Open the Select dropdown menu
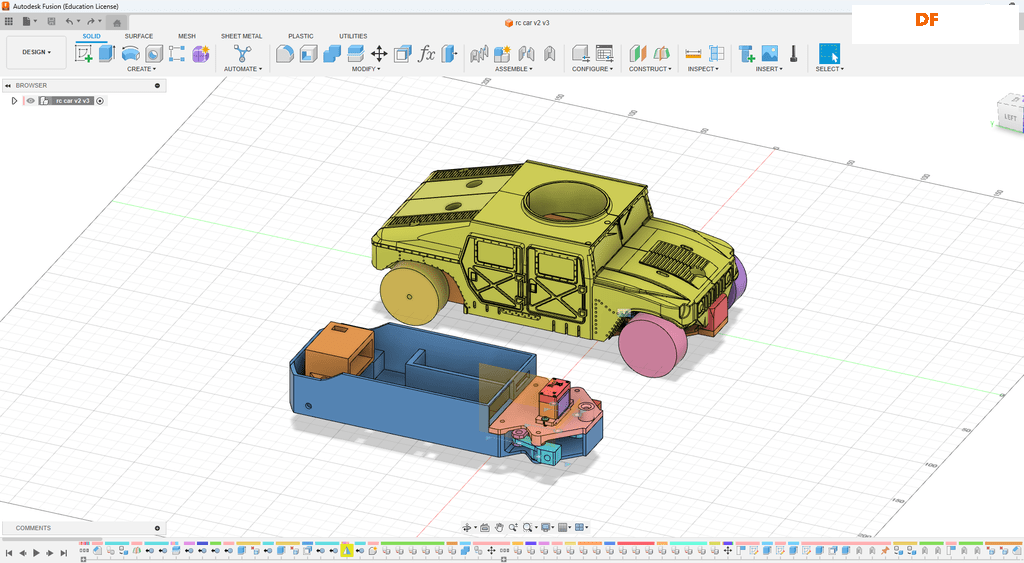 829,69
